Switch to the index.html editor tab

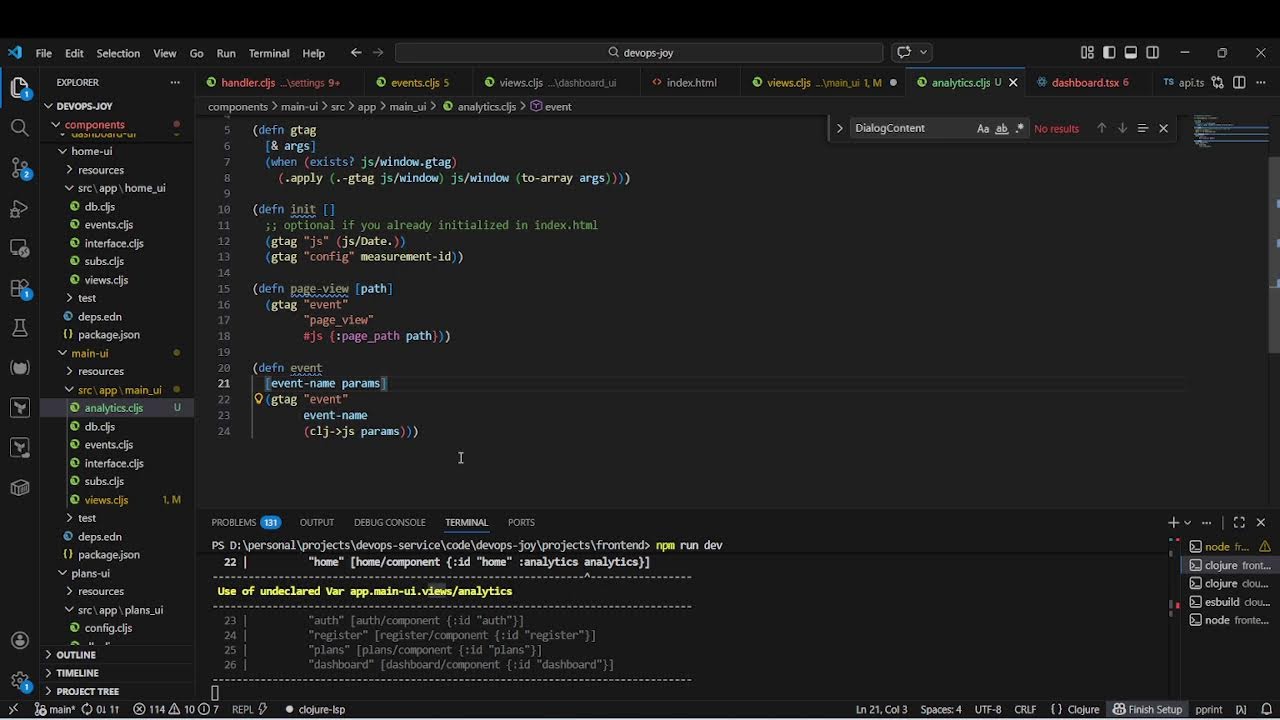691,83
